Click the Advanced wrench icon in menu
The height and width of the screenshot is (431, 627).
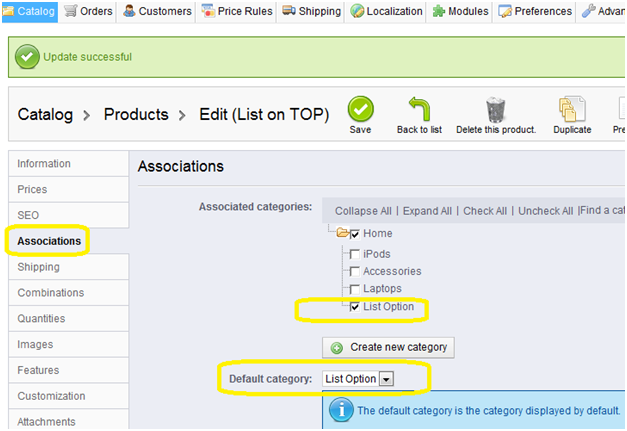click(588, 11)
